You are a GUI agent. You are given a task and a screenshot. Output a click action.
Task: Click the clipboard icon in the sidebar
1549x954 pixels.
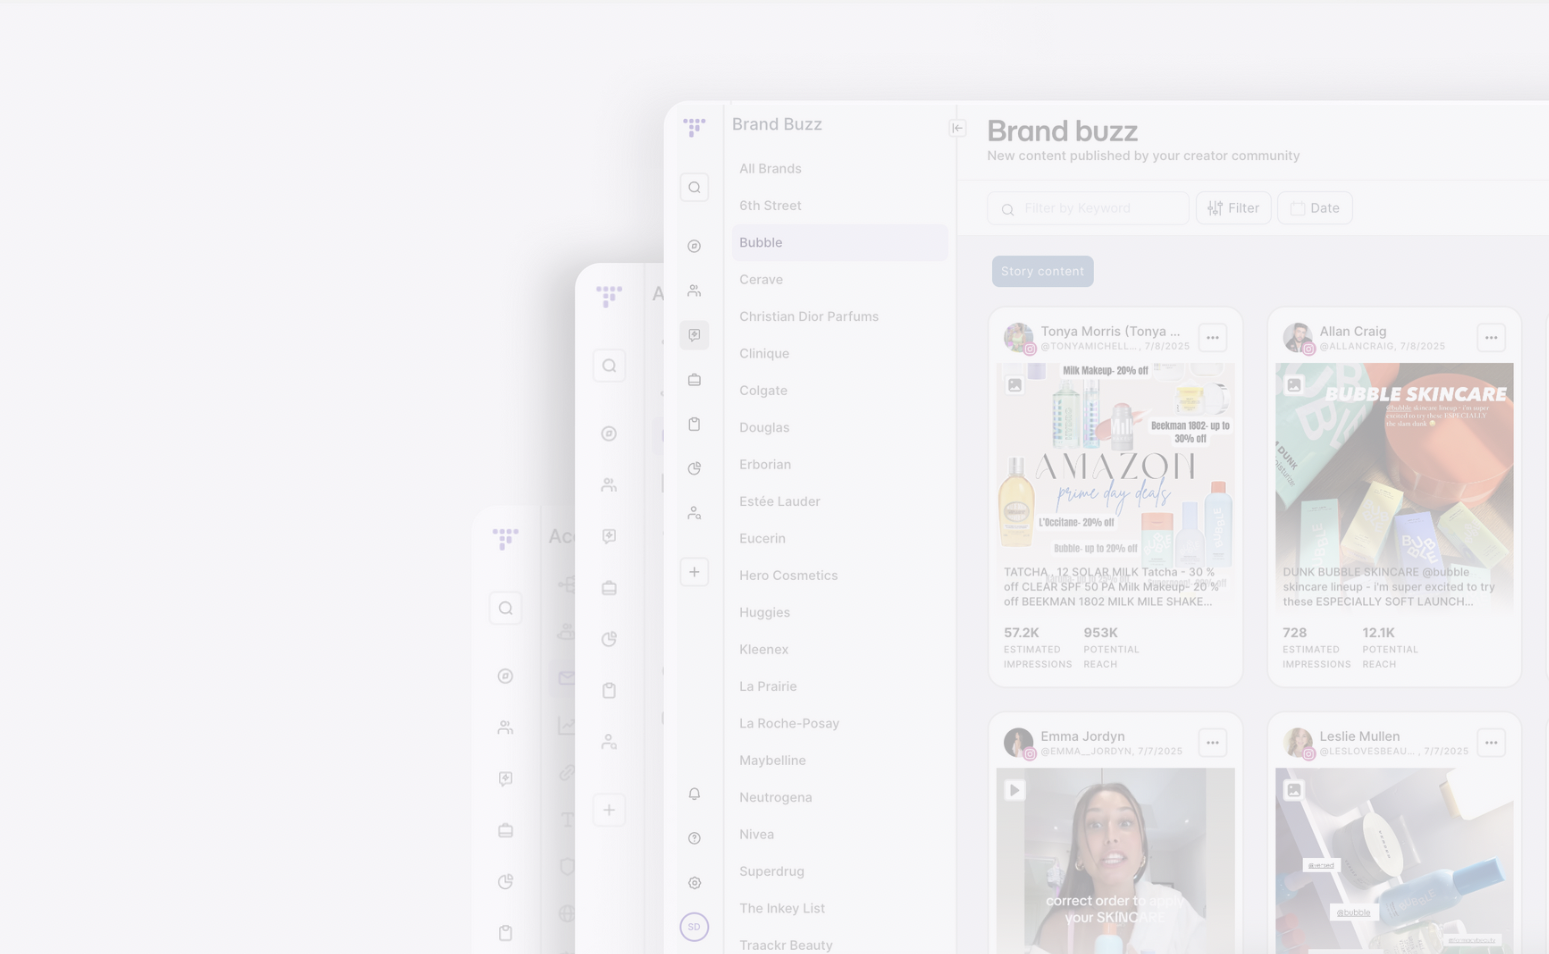click(x=694, y=424)
